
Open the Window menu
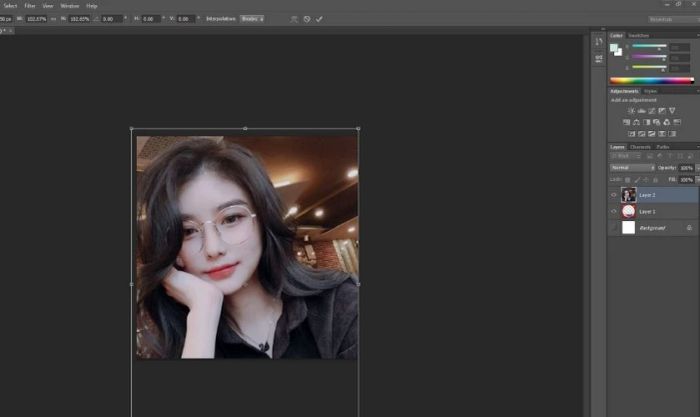[70, 6]
